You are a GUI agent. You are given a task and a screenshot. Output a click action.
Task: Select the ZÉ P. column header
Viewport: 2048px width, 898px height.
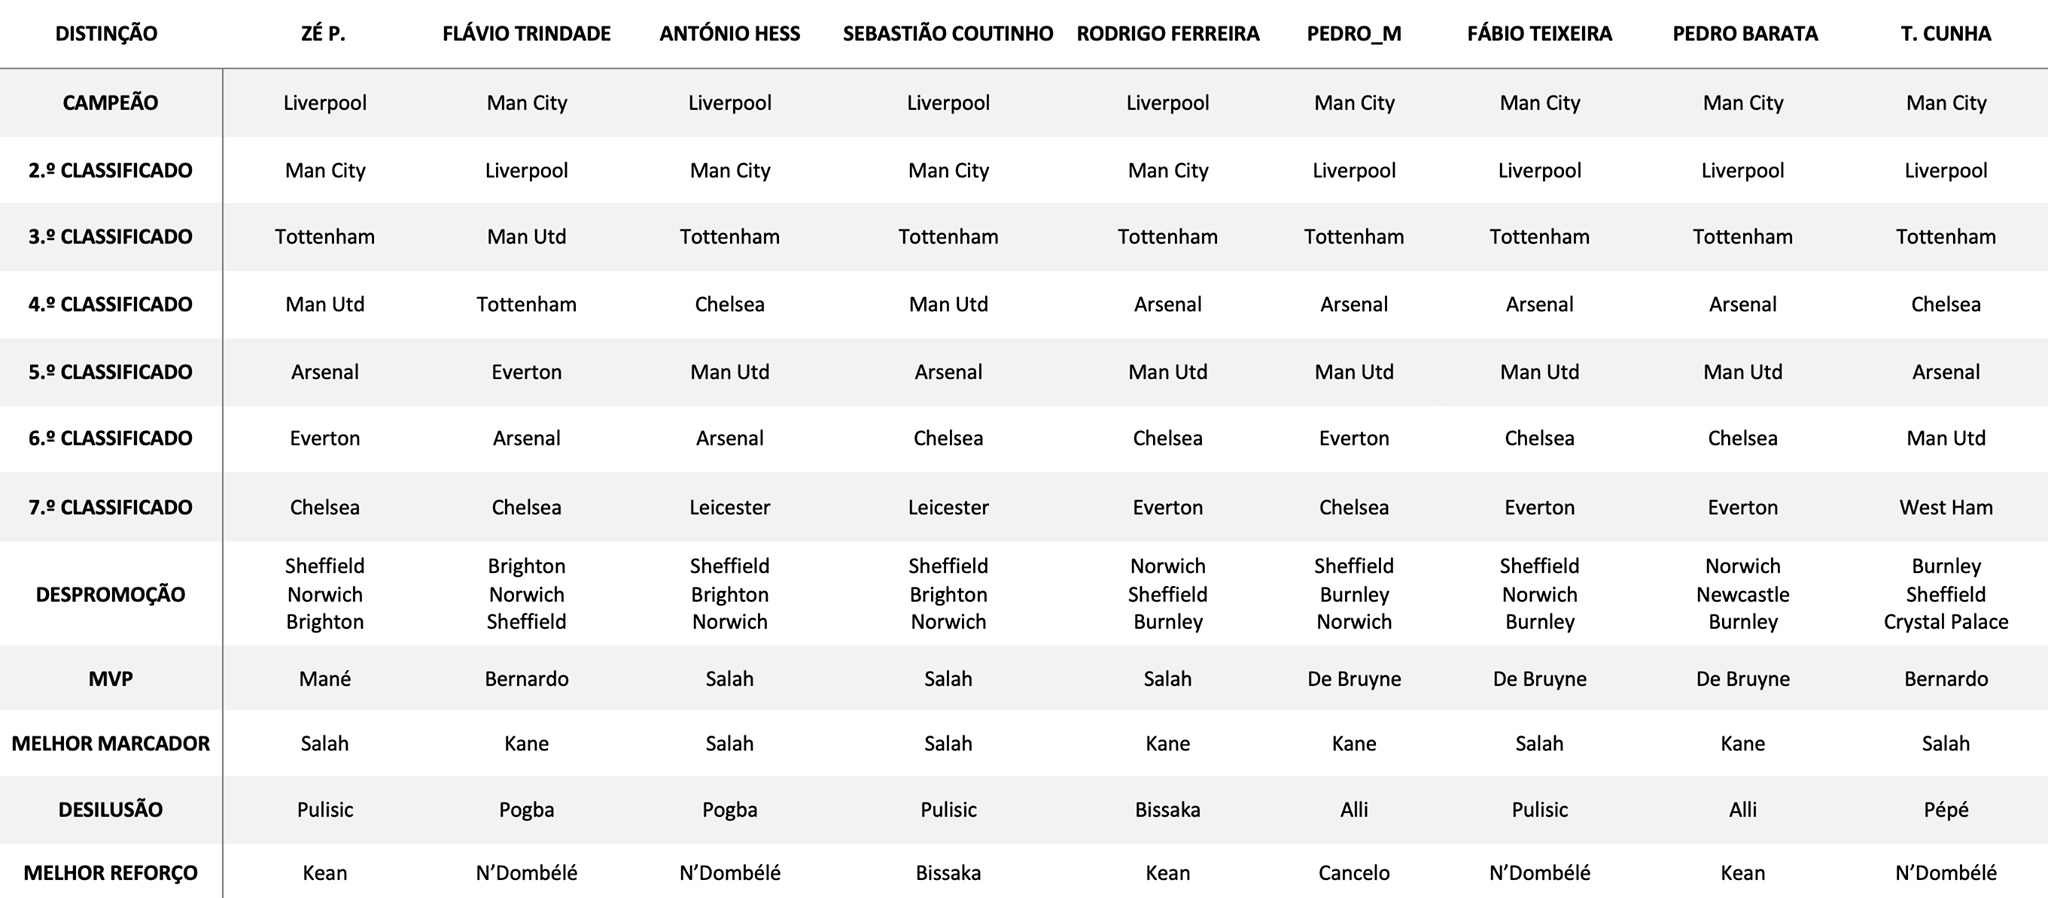pos(323,34)
